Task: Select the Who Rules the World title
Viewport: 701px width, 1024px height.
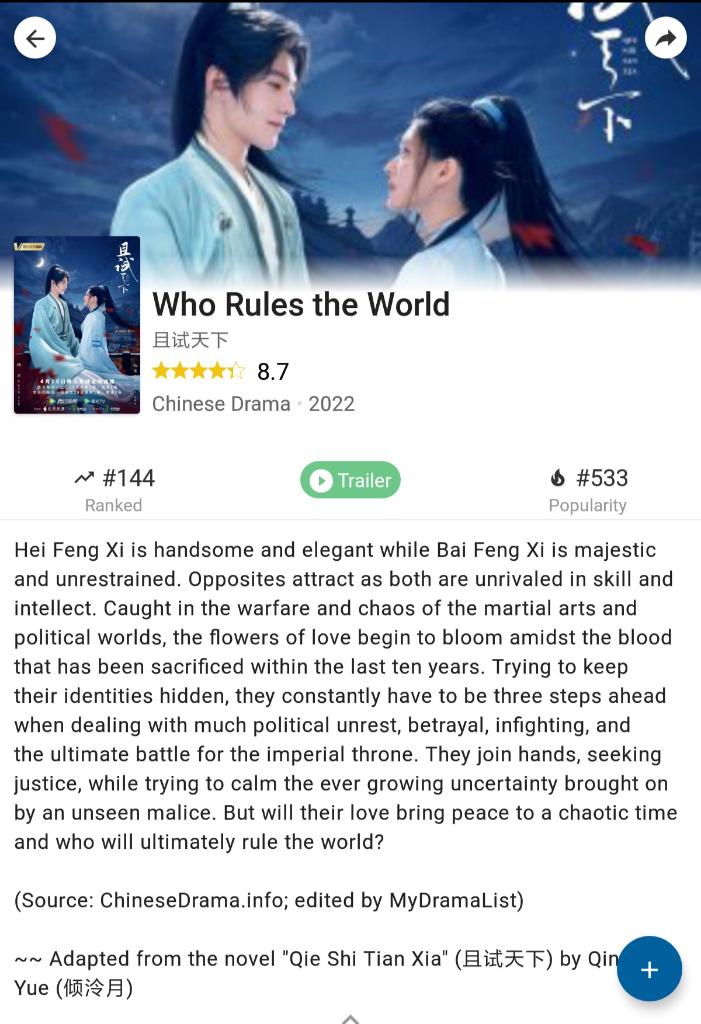Action: tap(301, 304)
